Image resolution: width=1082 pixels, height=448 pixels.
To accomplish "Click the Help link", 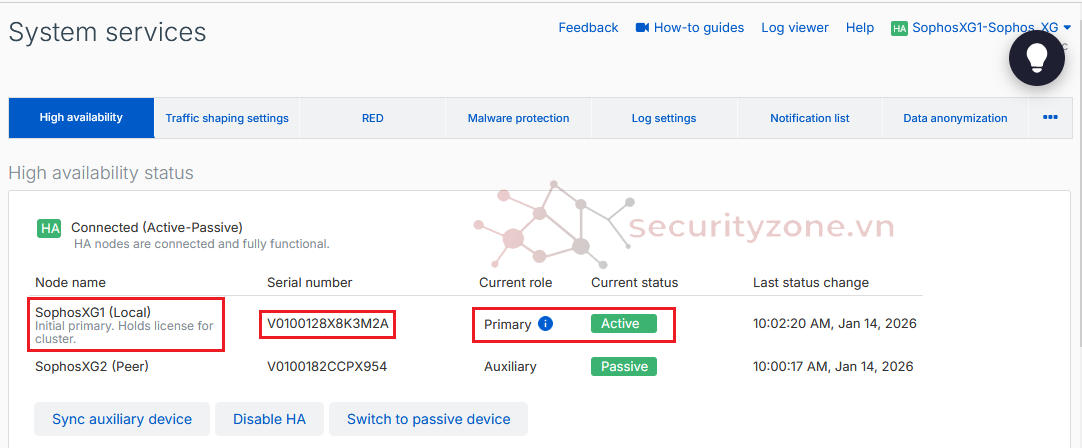I will [859, 28].
